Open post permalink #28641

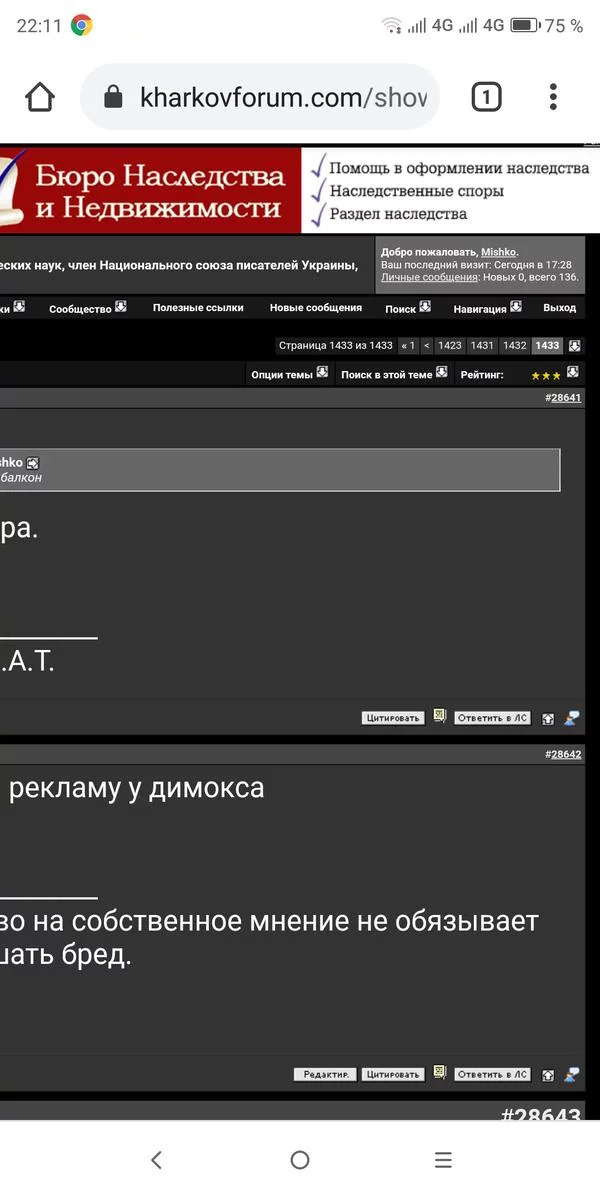click(x=564, y=397)
